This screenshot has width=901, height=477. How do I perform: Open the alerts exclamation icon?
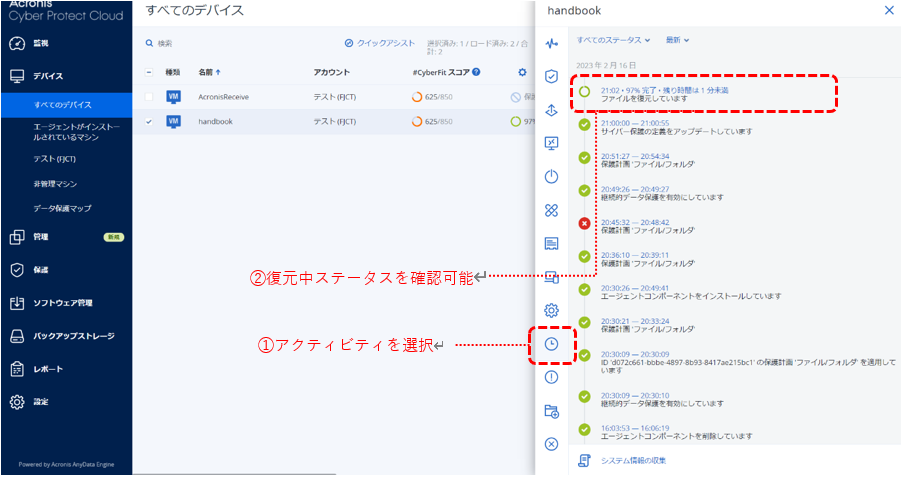tap(551, 377)
